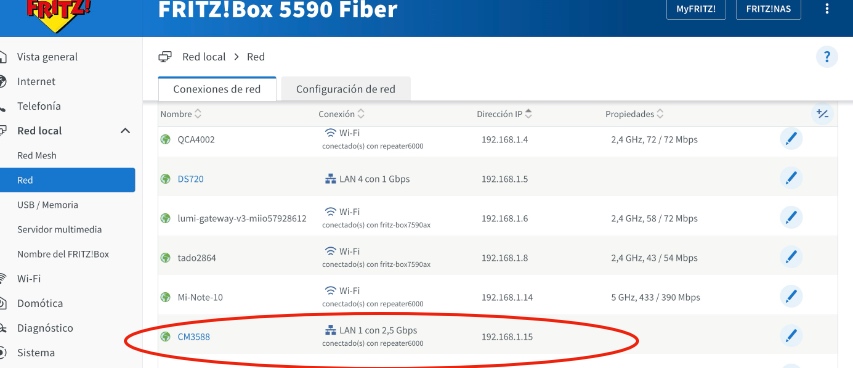
Task: Switch to Configuración de red tab
Action: pos(345,89)
